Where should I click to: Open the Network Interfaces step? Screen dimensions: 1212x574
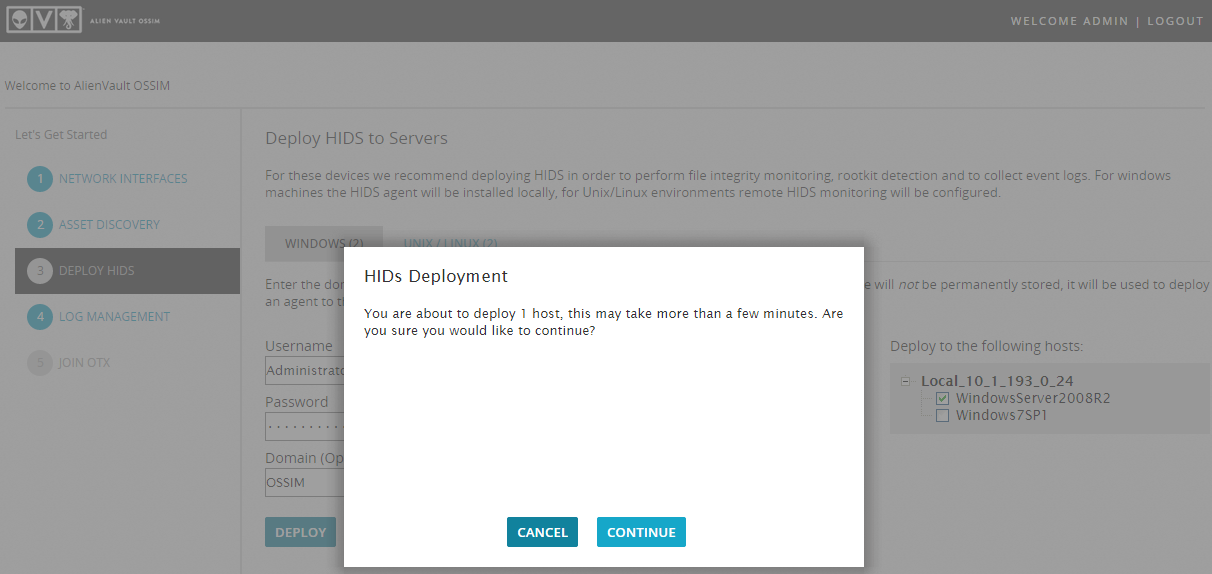click(123, 179)
